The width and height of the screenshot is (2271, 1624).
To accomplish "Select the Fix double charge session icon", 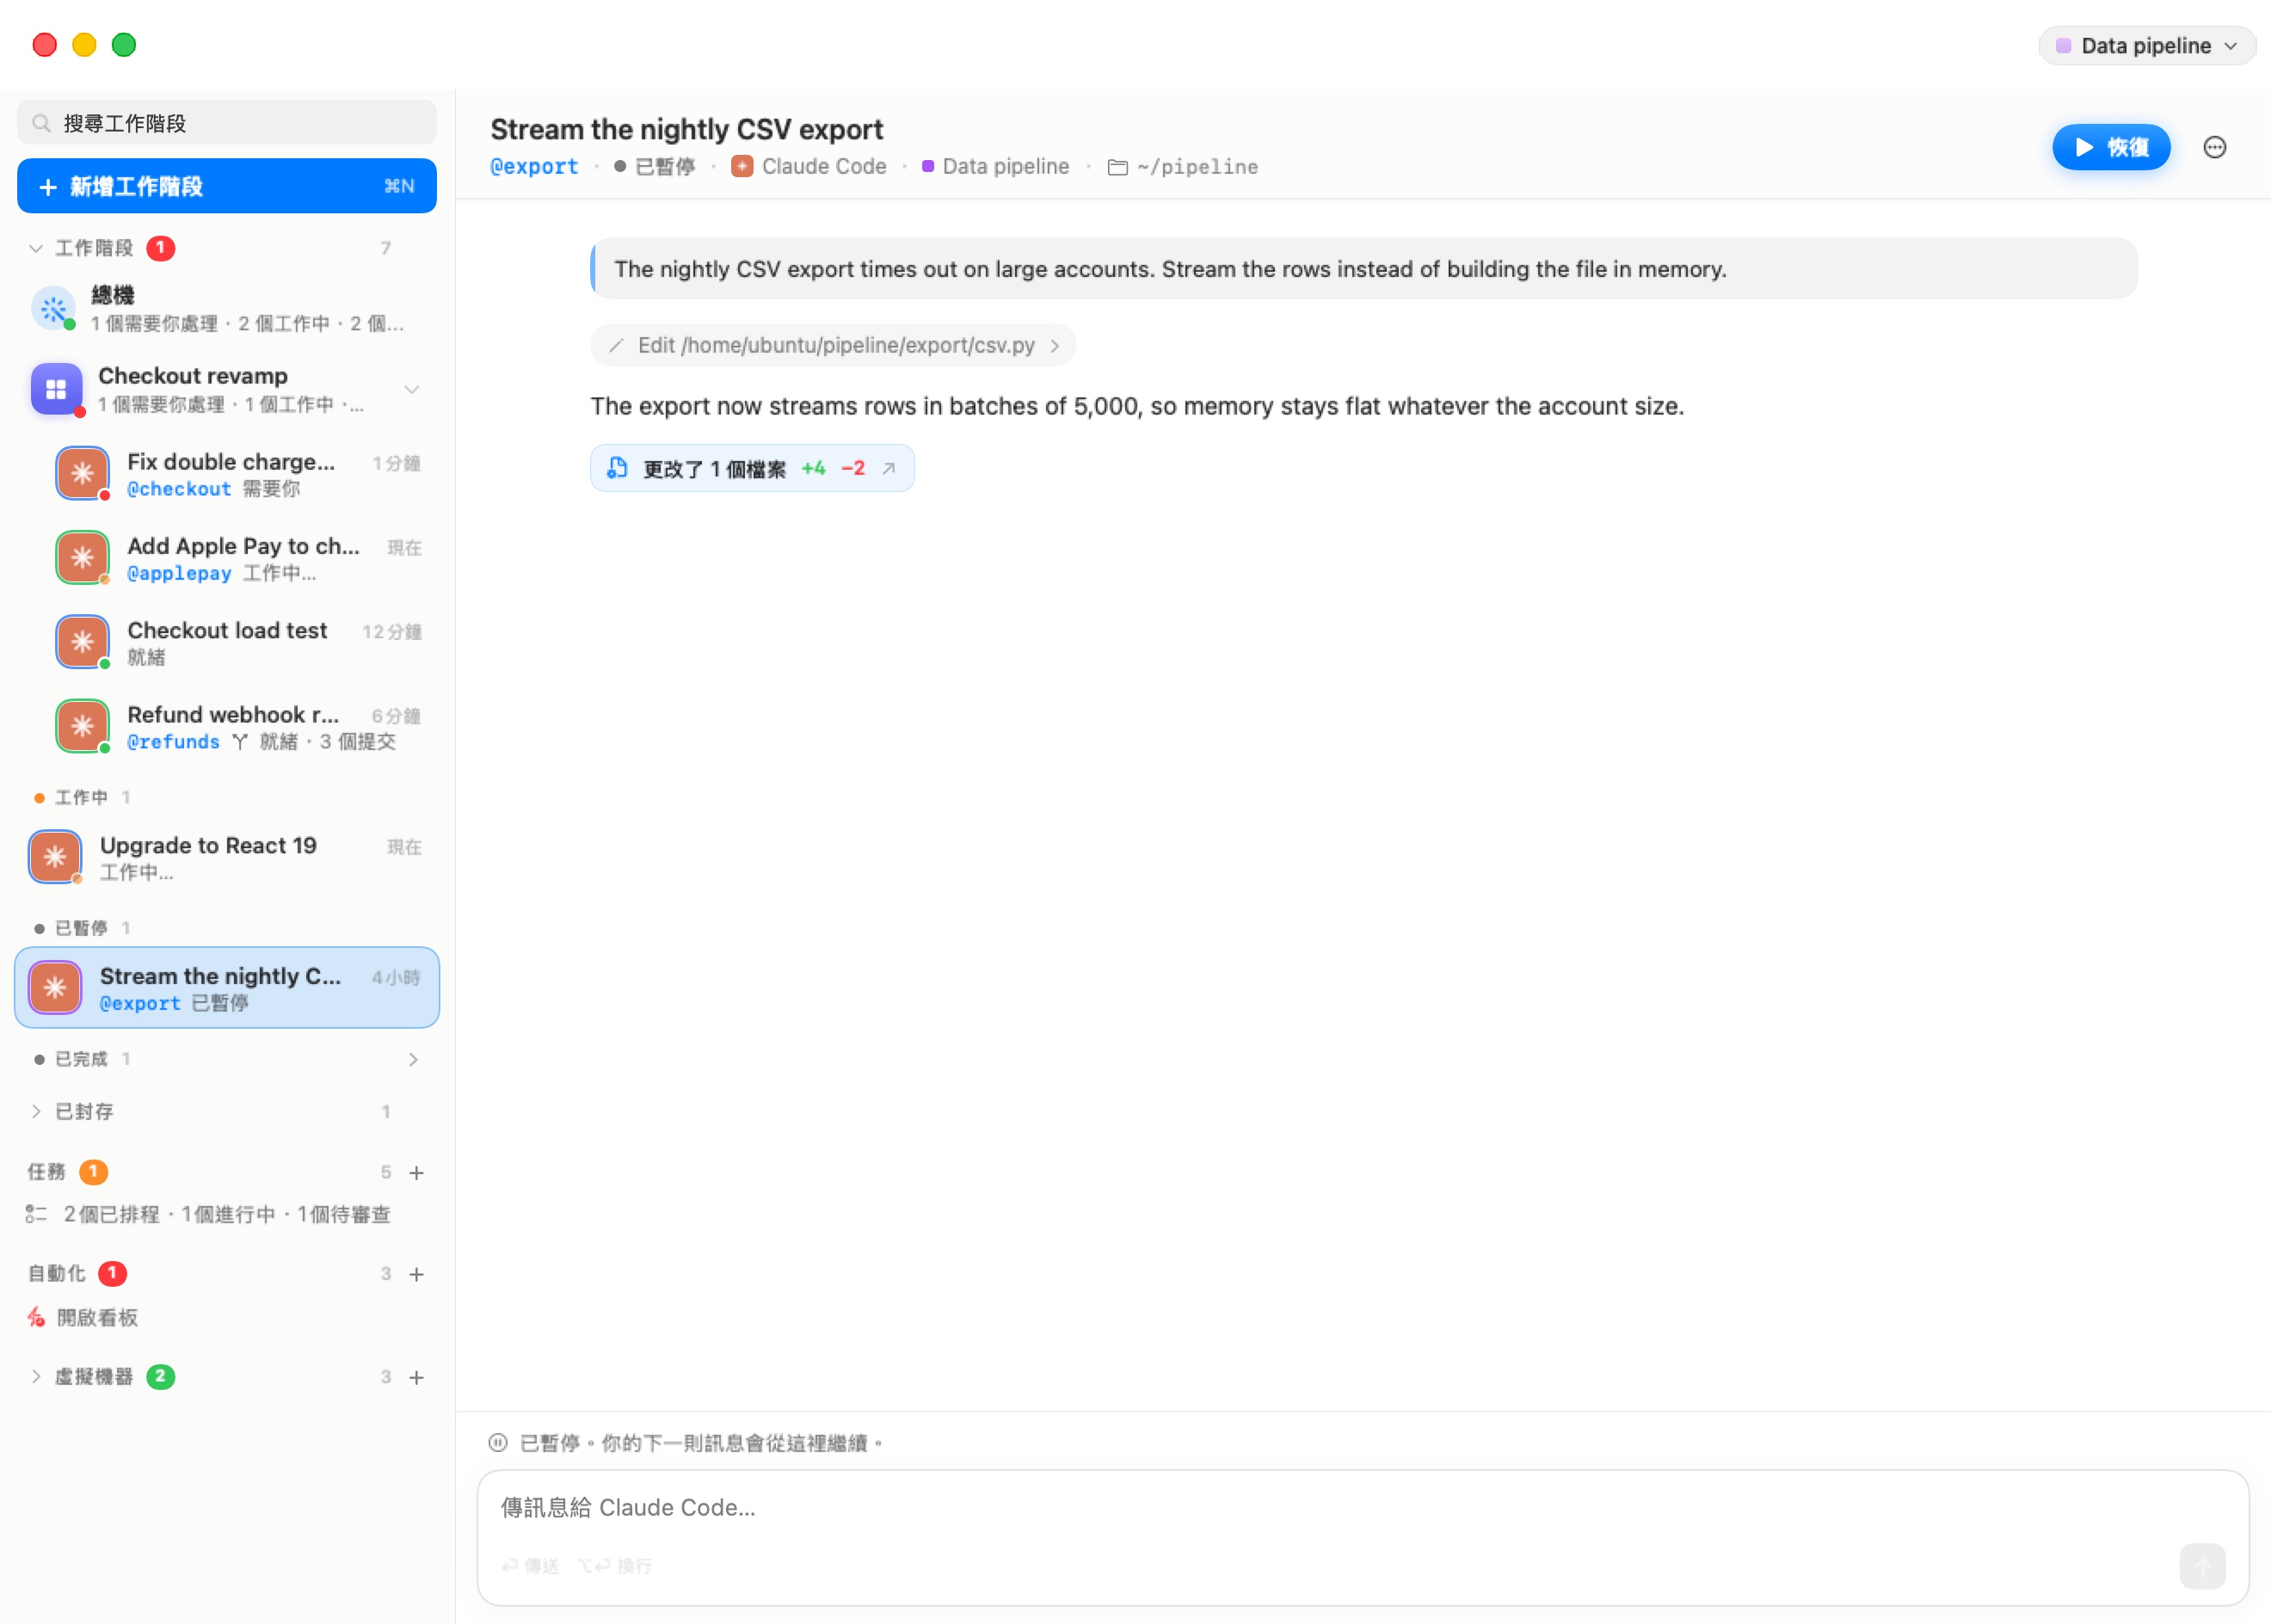I will pos(83,473).
